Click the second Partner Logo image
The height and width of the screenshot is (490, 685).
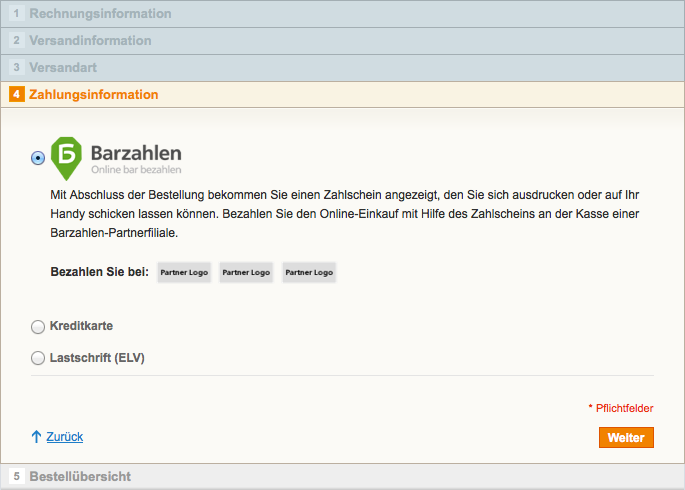(x=246, y=273)
